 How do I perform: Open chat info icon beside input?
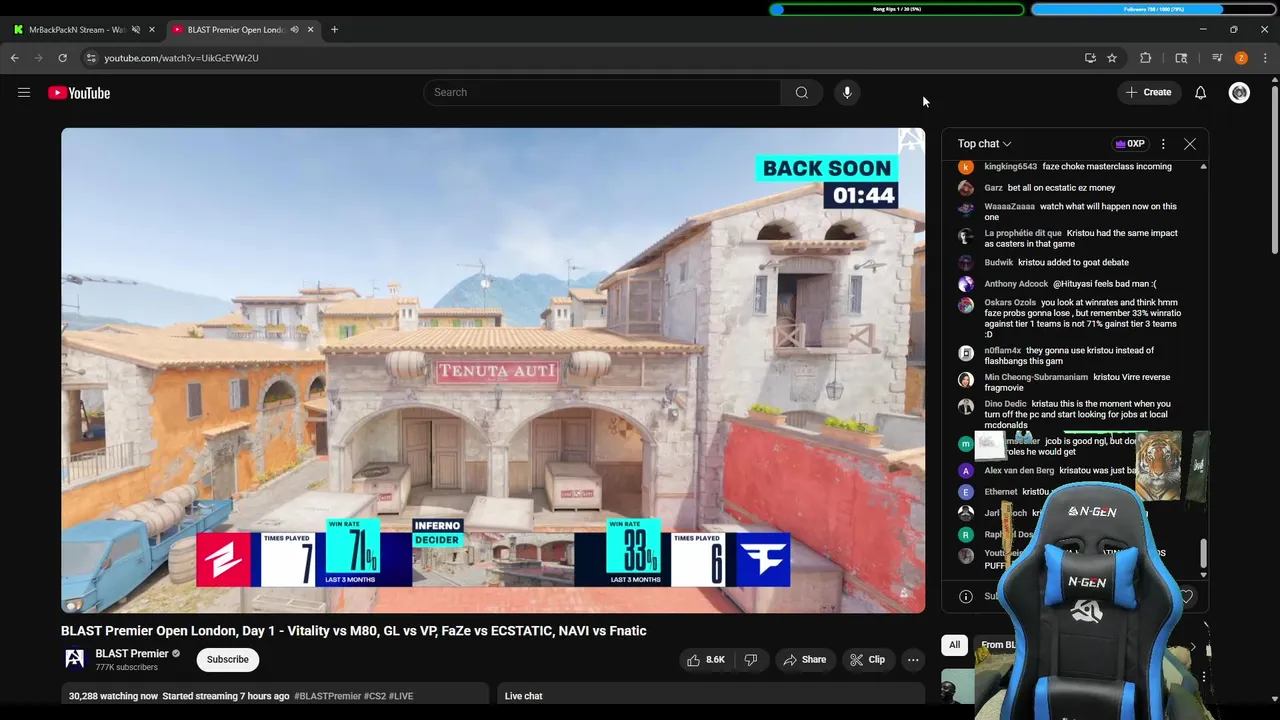[x=966, y=596]
